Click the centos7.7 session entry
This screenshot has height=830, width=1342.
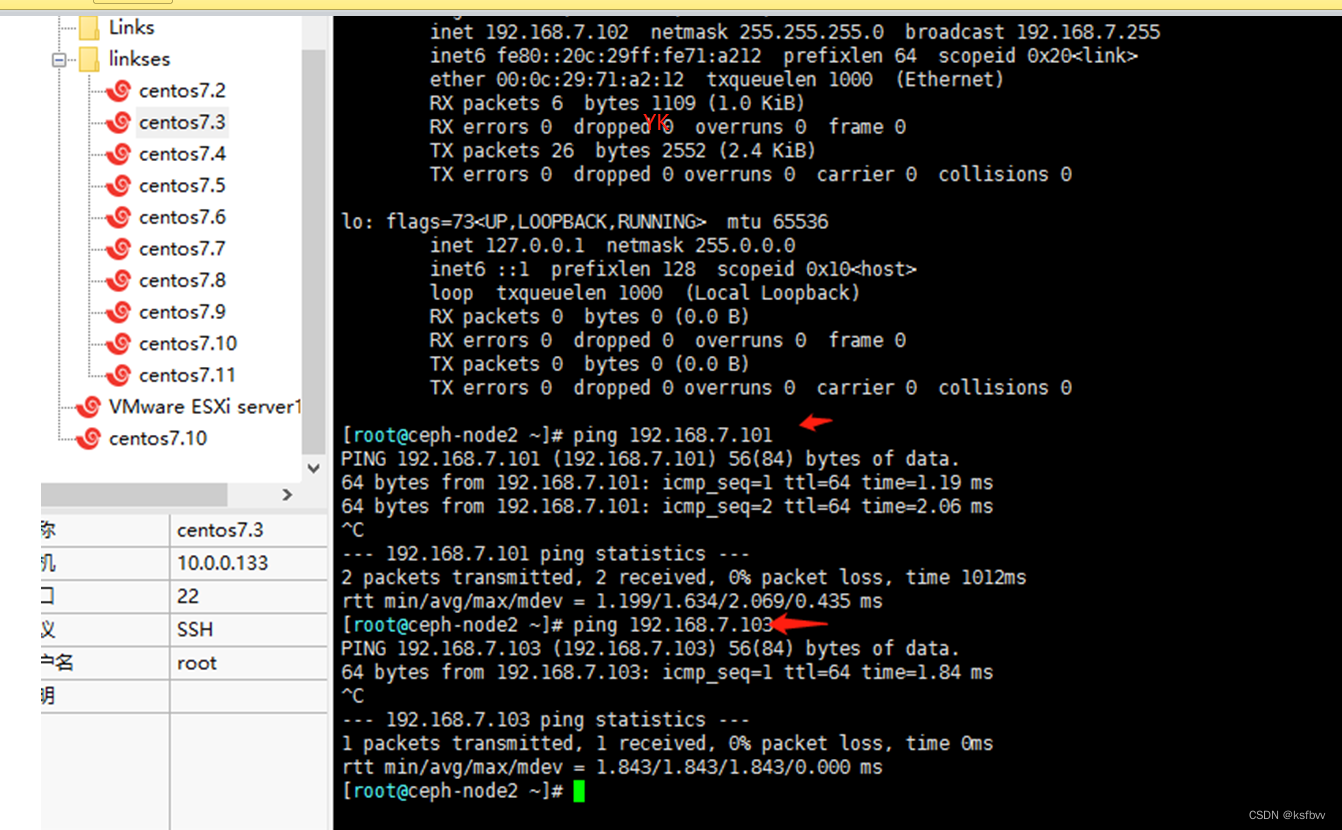click(182, 249)
